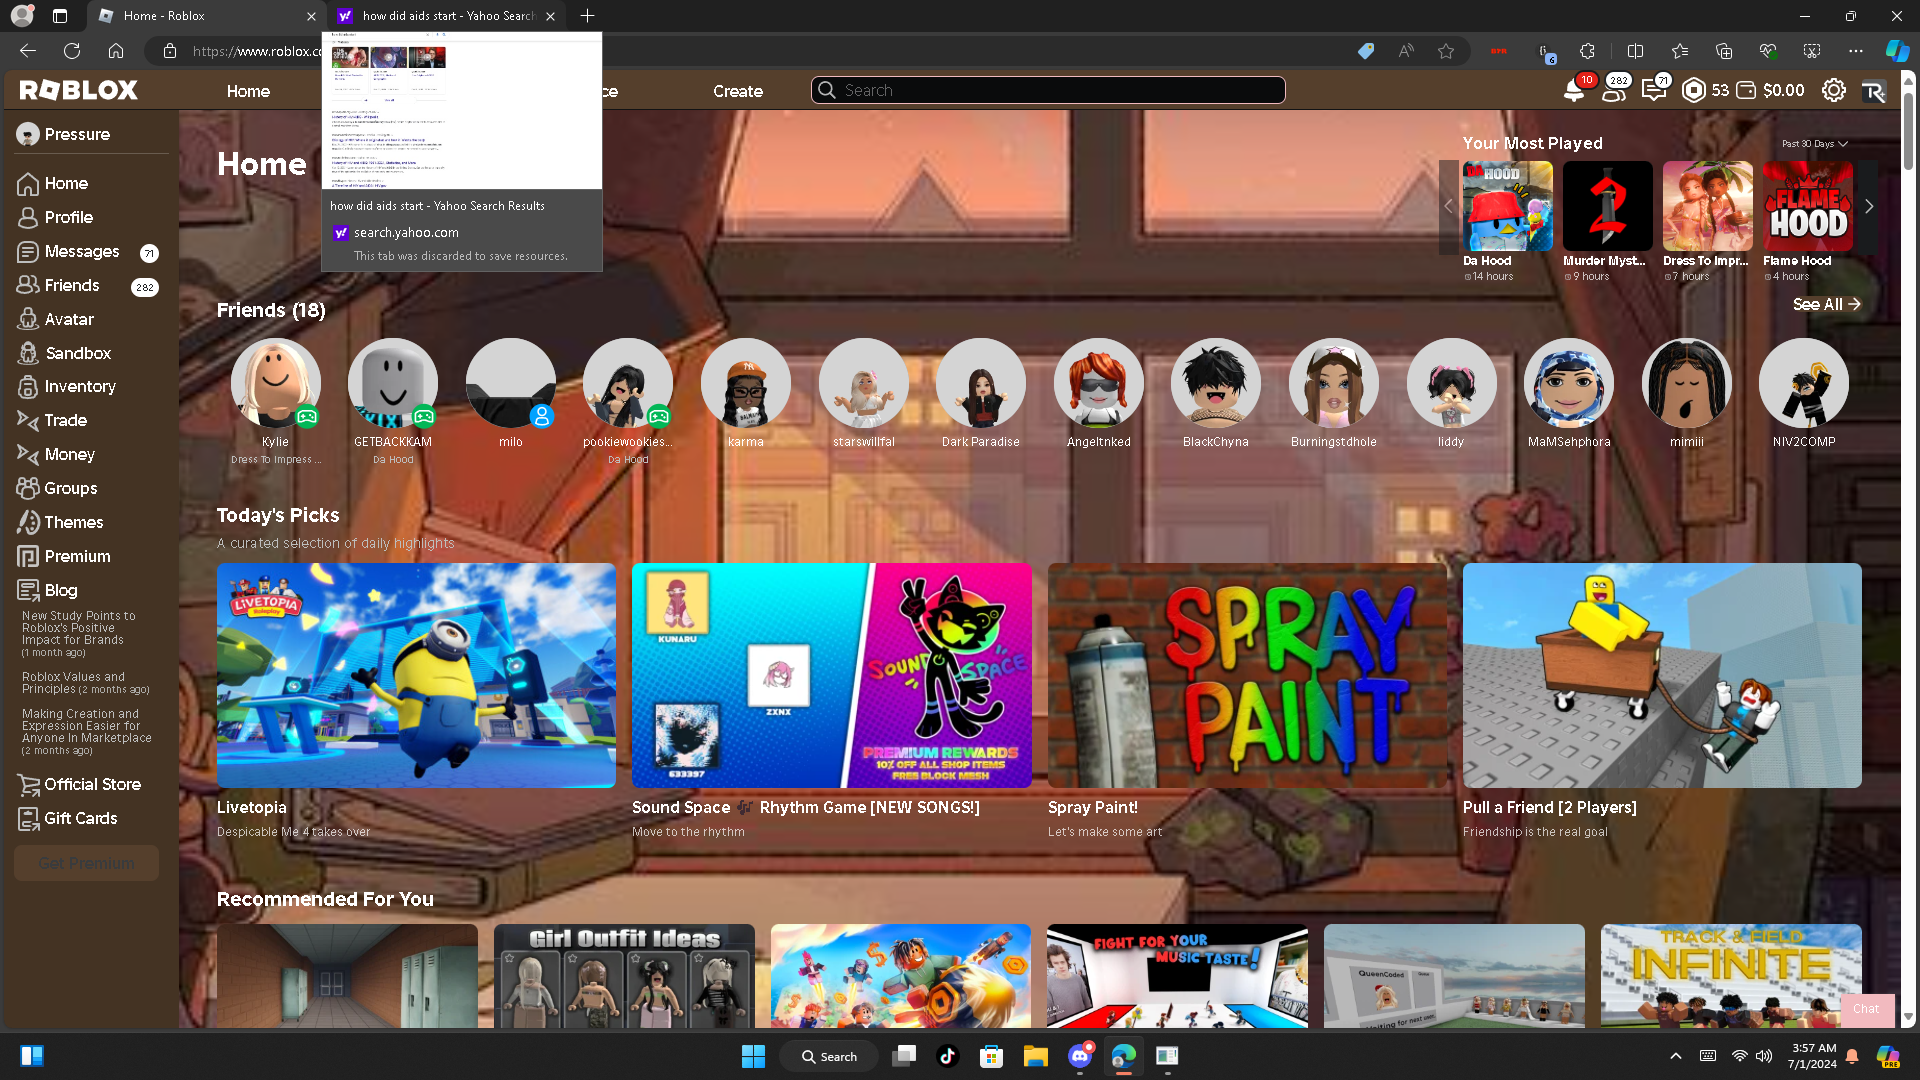Open Messages in the sidebar

[x=82, y=251]
